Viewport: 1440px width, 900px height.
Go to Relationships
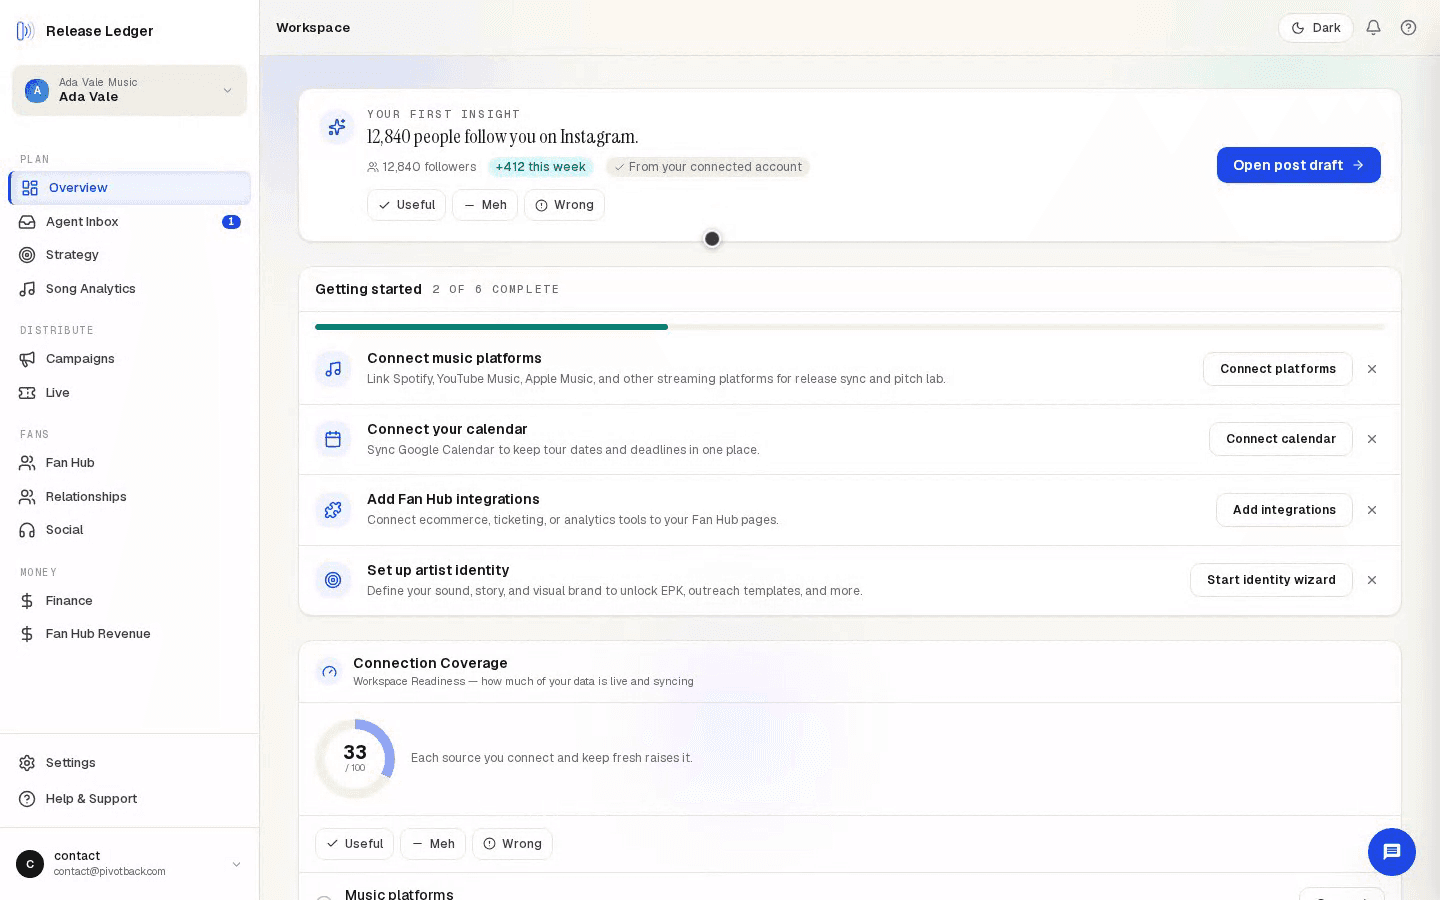129,497
